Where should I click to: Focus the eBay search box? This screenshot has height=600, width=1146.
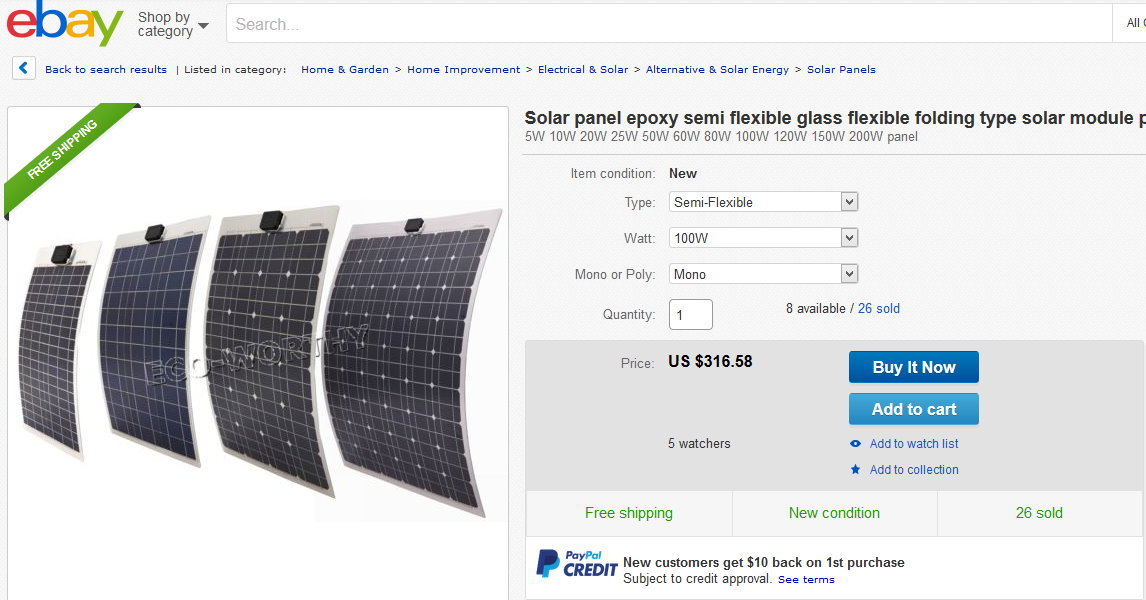[668, 24]
